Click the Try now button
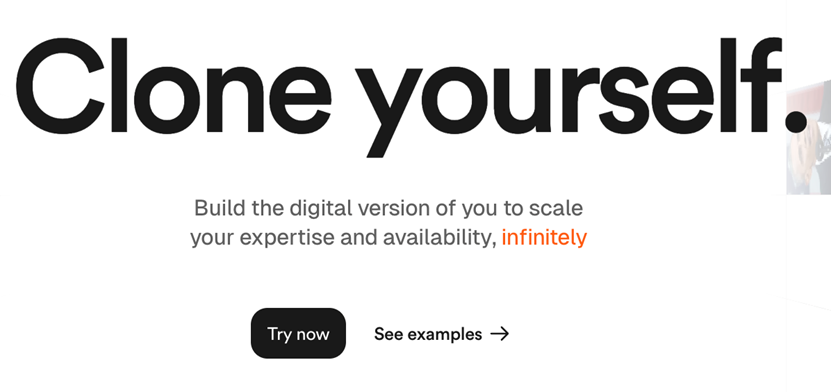This screenshot has width=831, height=392. (298, 333)
